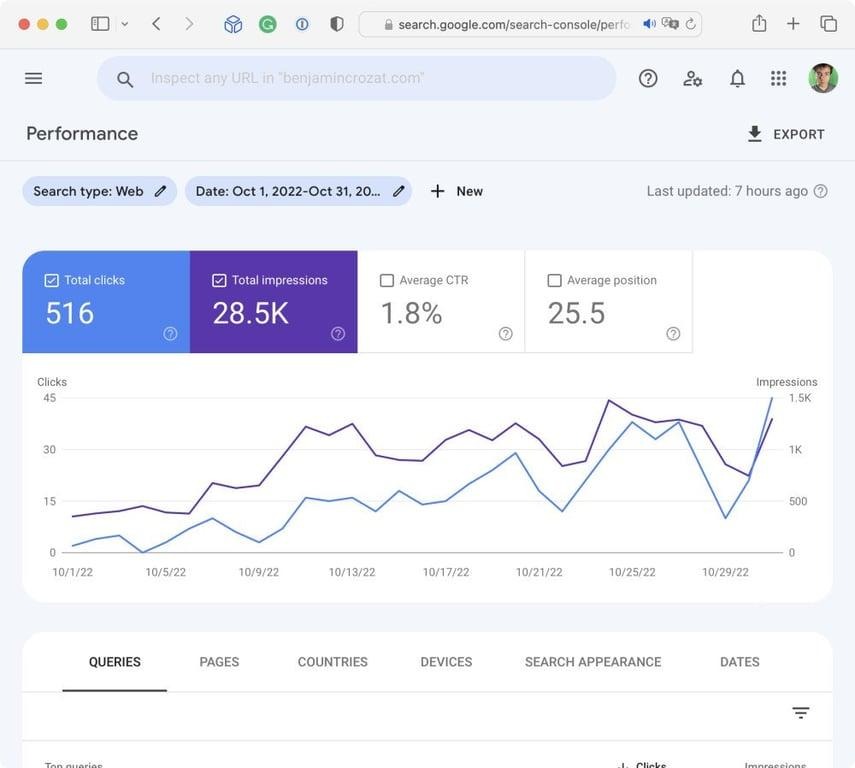
Task: Expand the sidebar tab group dropdown
Action: click(125, 24)
